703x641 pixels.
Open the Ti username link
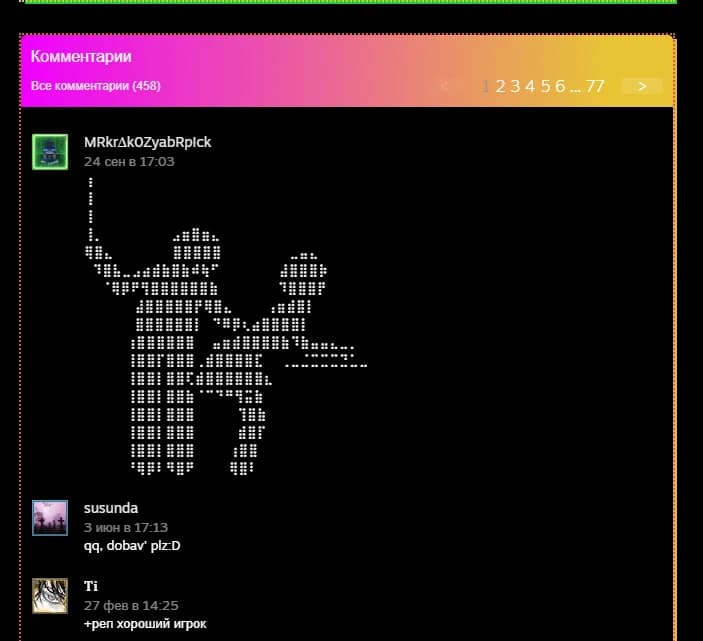(x=91, y=586)
